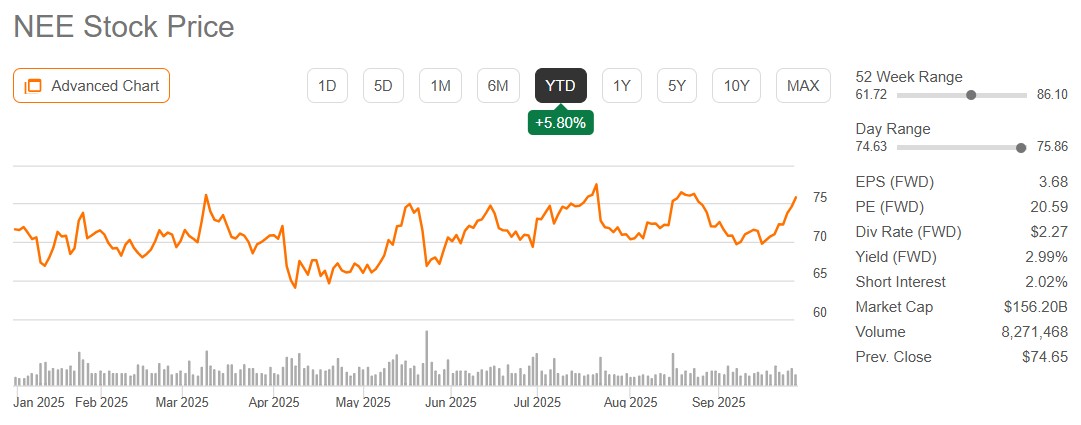The height and width of the screenshot is (425, 1081).
Task: Open the Advanced Chart button
Action: pos(92,86)
